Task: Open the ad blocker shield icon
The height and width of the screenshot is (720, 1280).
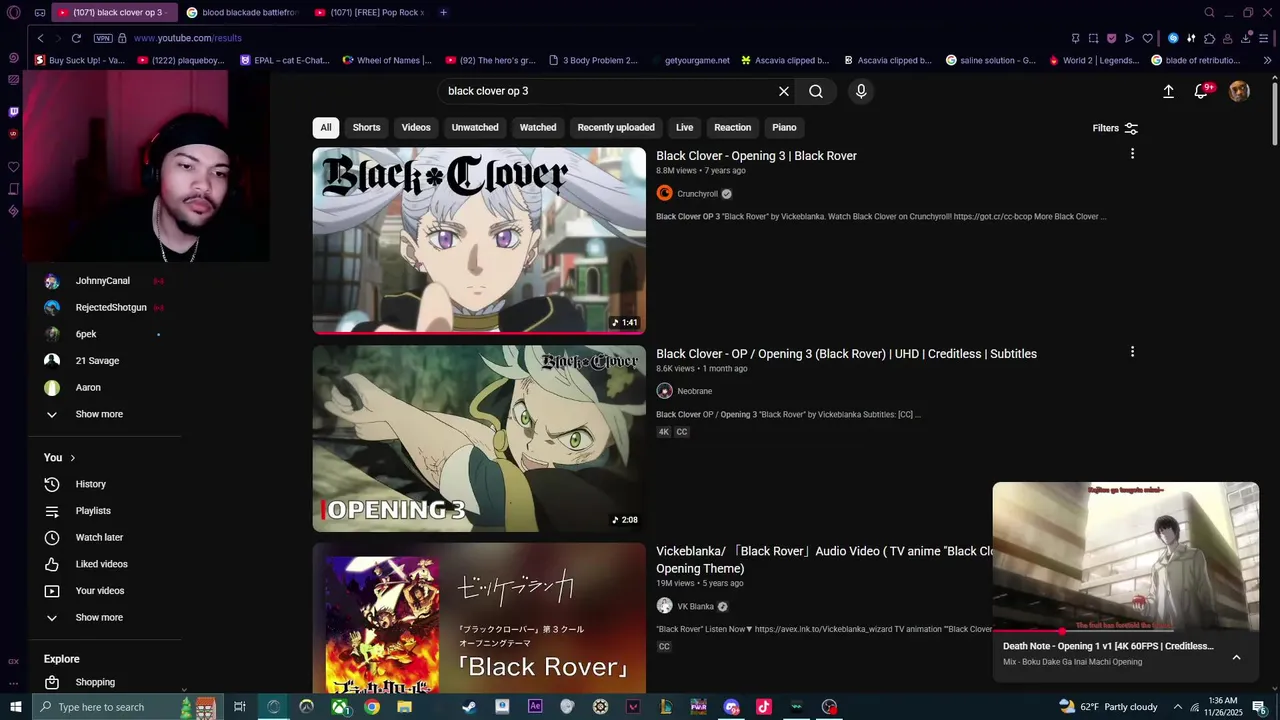Action: [1111, 38]
